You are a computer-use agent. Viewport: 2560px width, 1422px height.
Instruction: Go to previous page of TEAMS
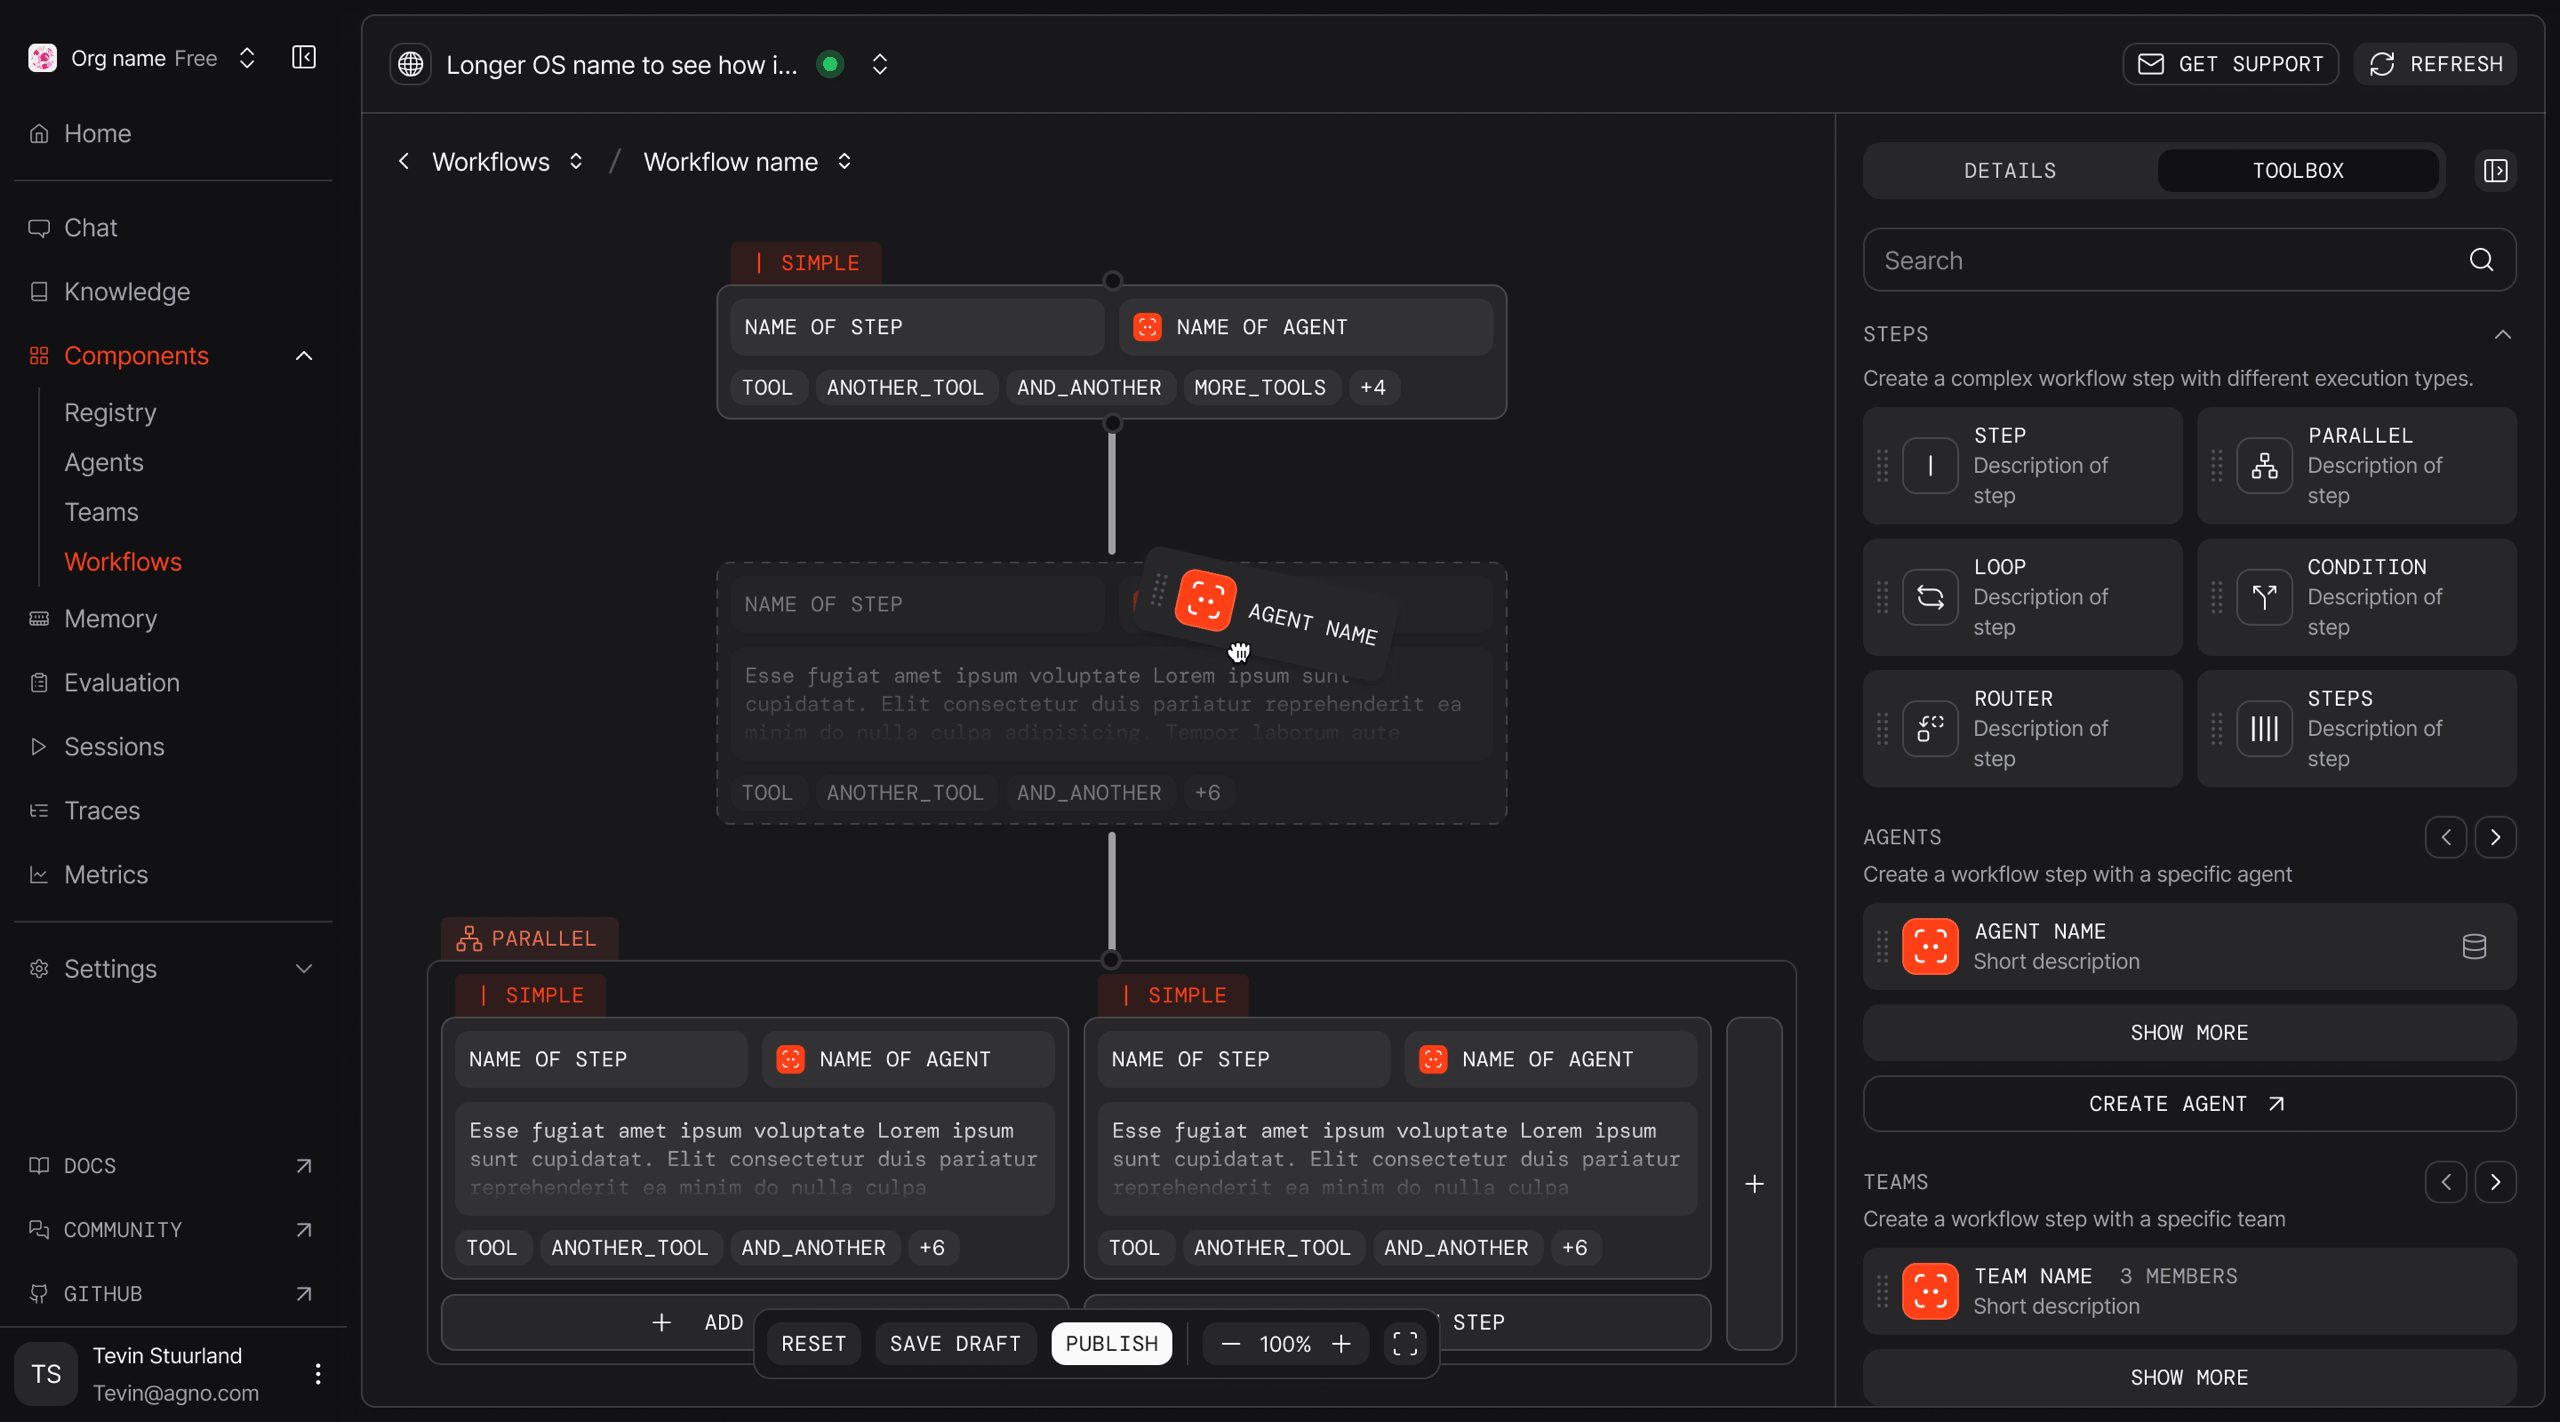2446,1182
